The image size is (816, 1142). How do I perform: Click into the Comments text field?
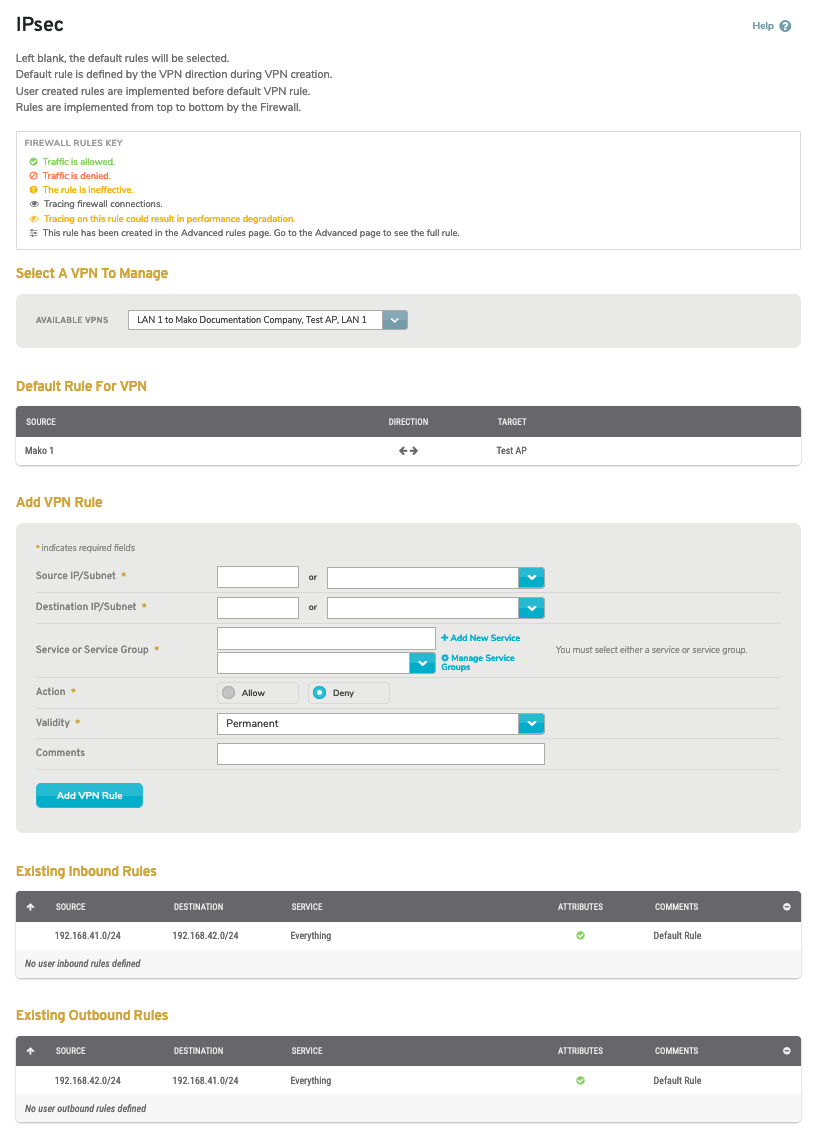point(380,753)
